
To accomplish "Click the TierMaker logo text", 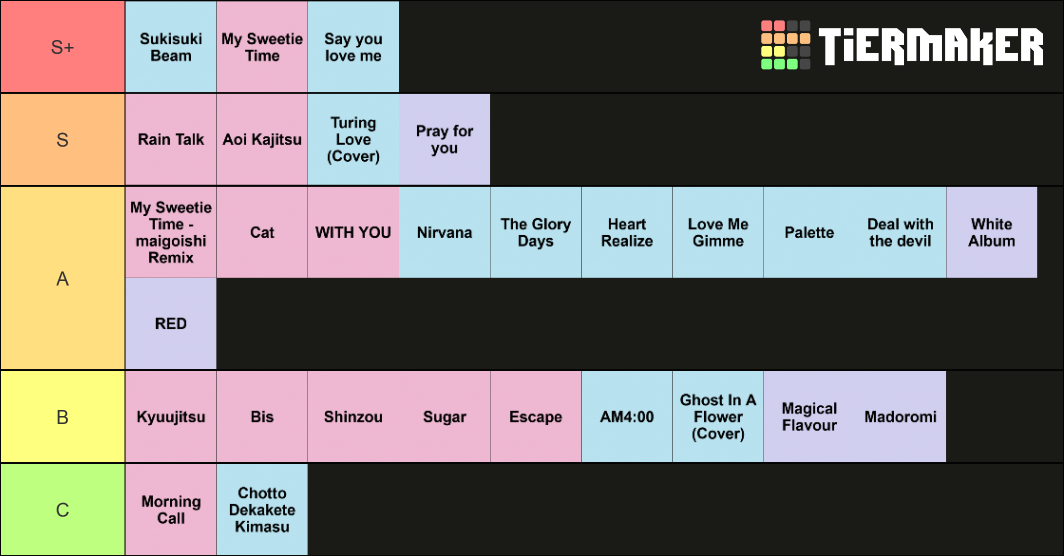I will tap(931, 46).
